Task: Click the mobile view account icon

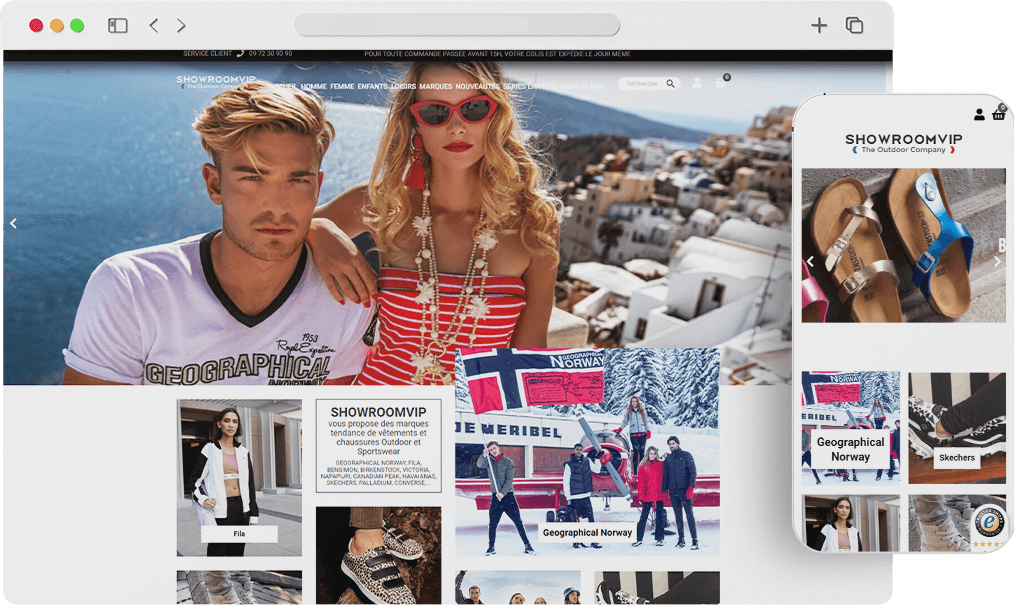Action: (979, 114)
